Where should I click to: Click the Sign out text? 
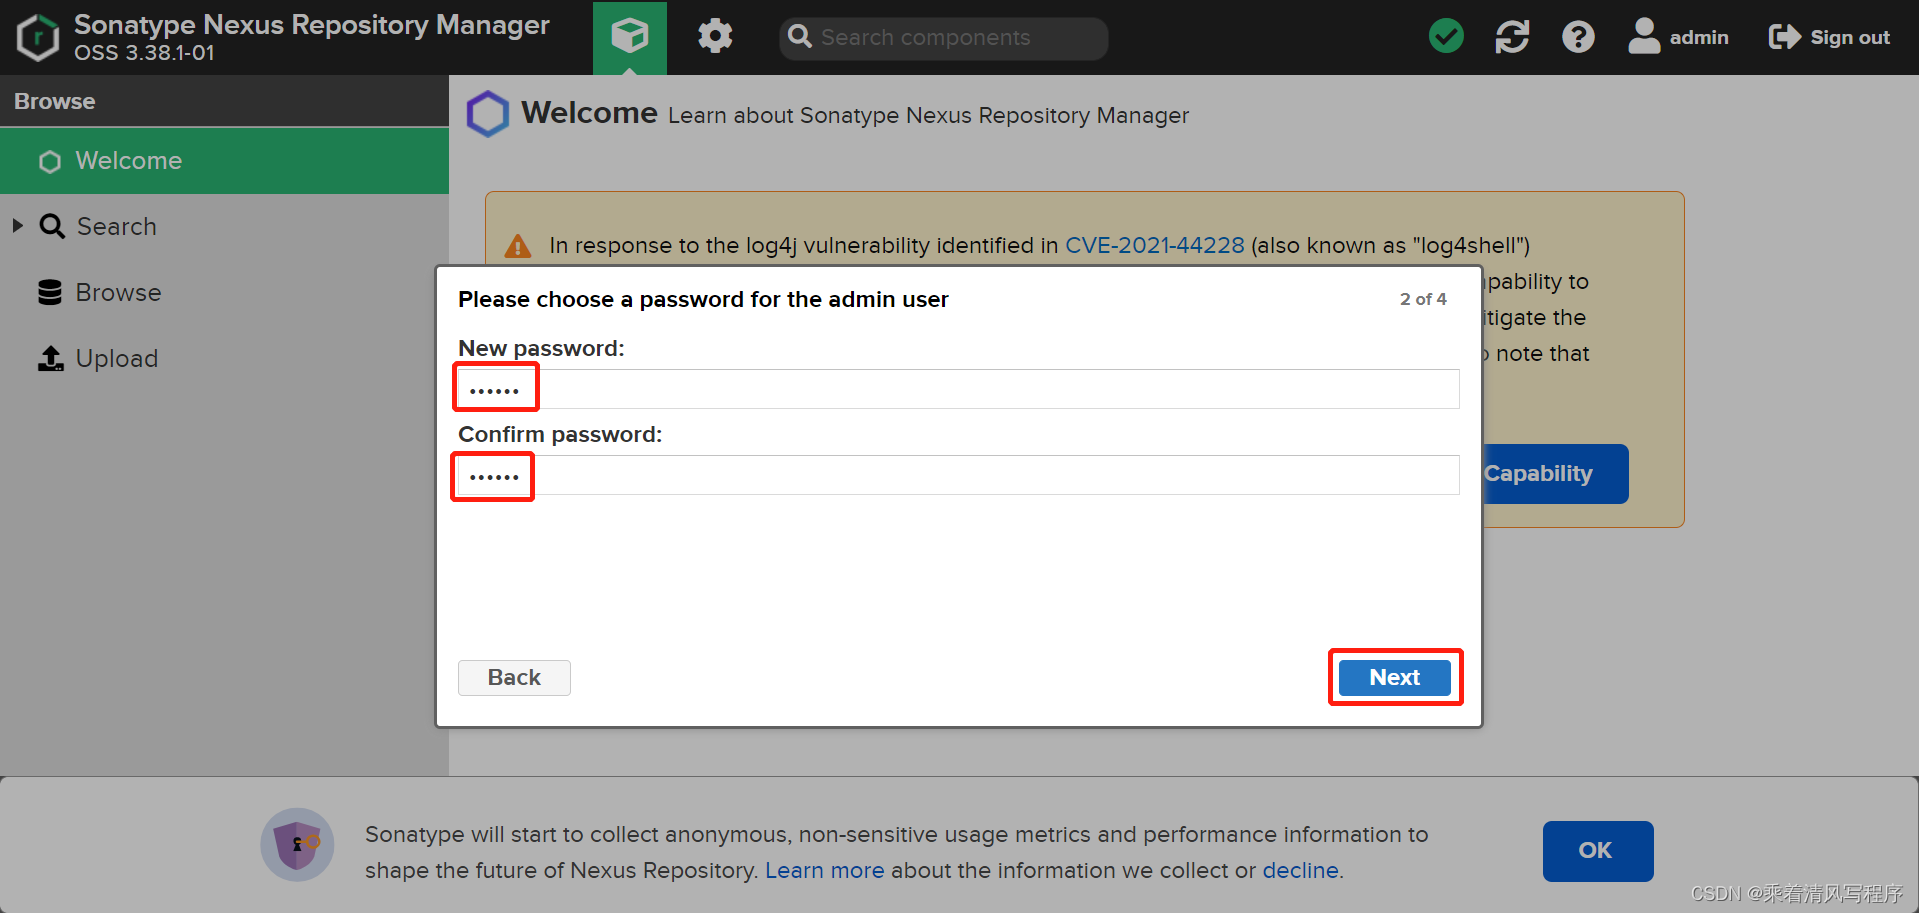(x=1850, y=37)
